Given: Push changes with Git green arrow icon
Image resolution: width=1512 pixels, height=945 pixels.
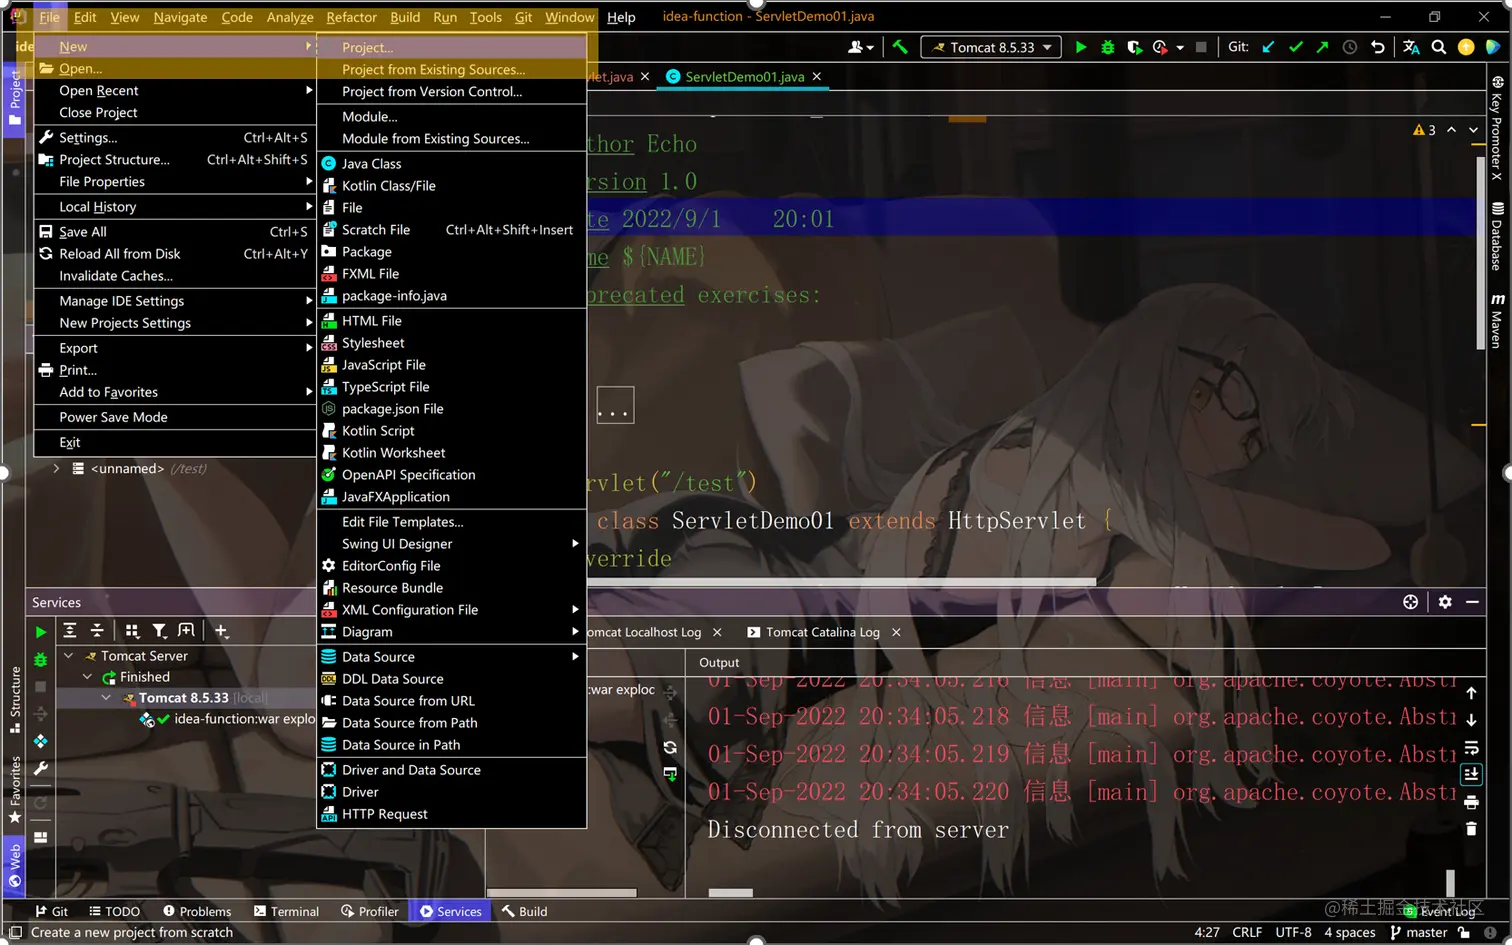Looking at the screenshot, I should [1322, 47].
